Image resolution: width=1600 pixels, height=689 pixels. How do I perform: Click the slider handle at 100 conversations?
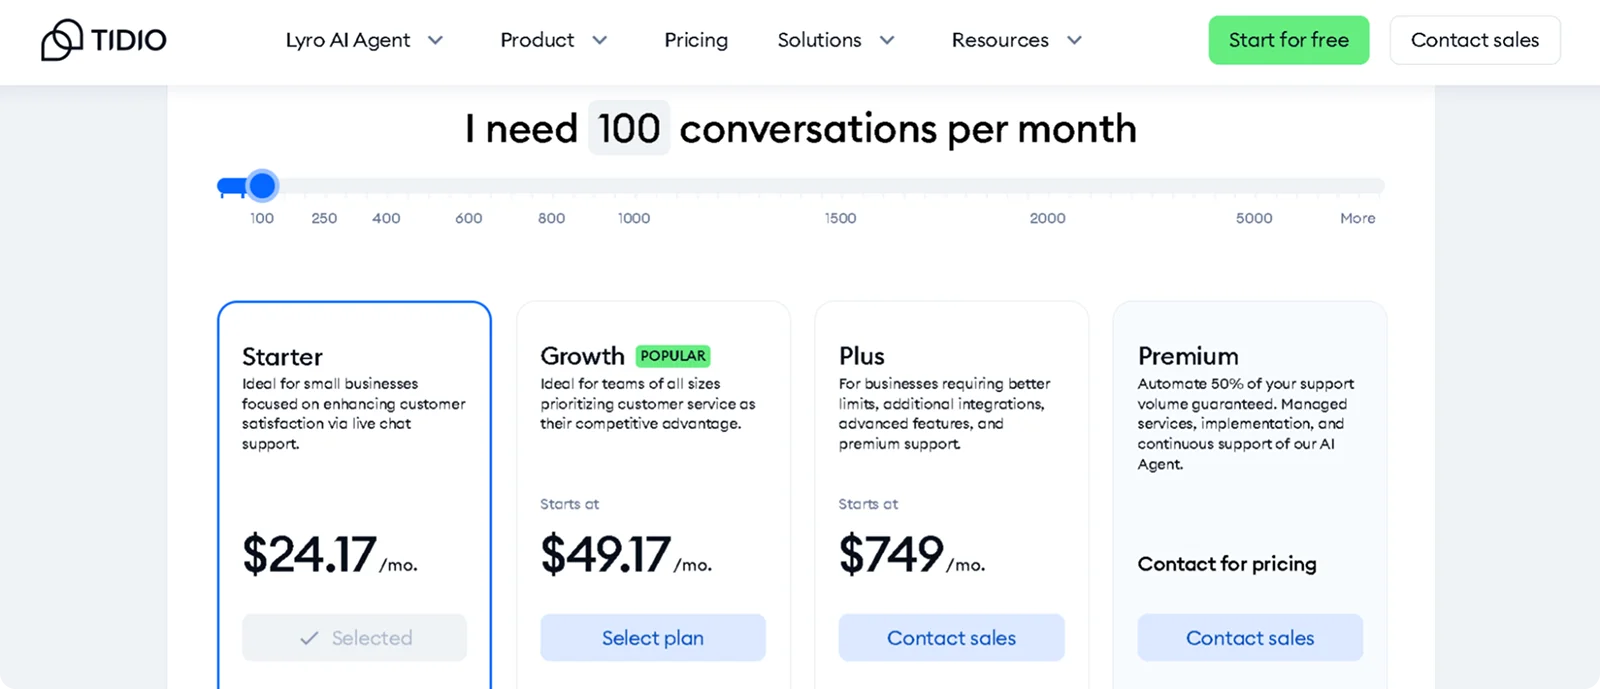[x=261, y=185]
